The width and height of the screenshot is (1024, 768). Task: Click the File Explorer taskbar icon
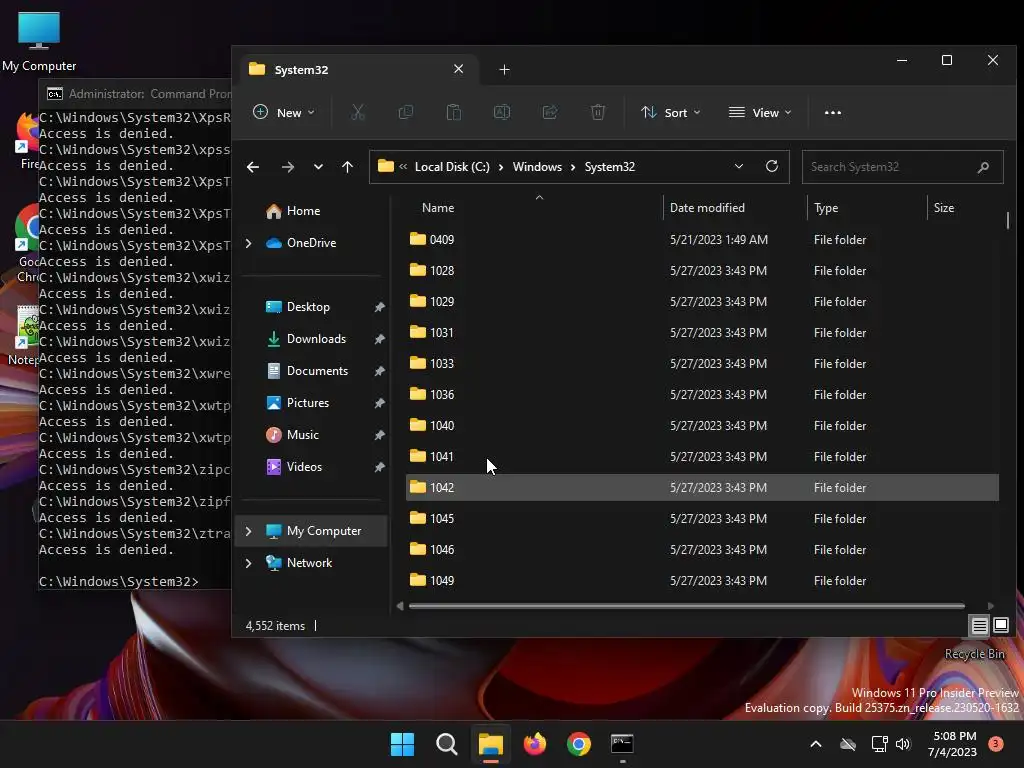[490, 744]
